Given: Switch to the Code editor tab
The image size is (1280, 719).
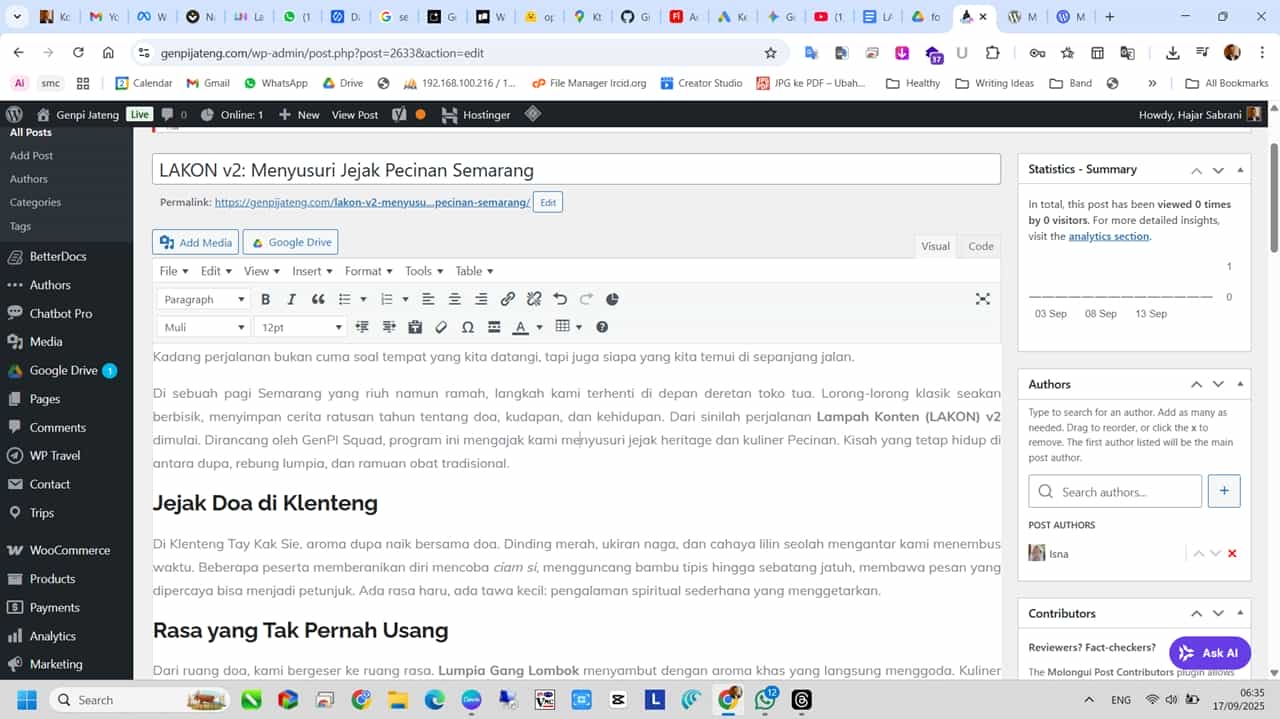Looking at the screenshot, I should click(x=979, y=246).
